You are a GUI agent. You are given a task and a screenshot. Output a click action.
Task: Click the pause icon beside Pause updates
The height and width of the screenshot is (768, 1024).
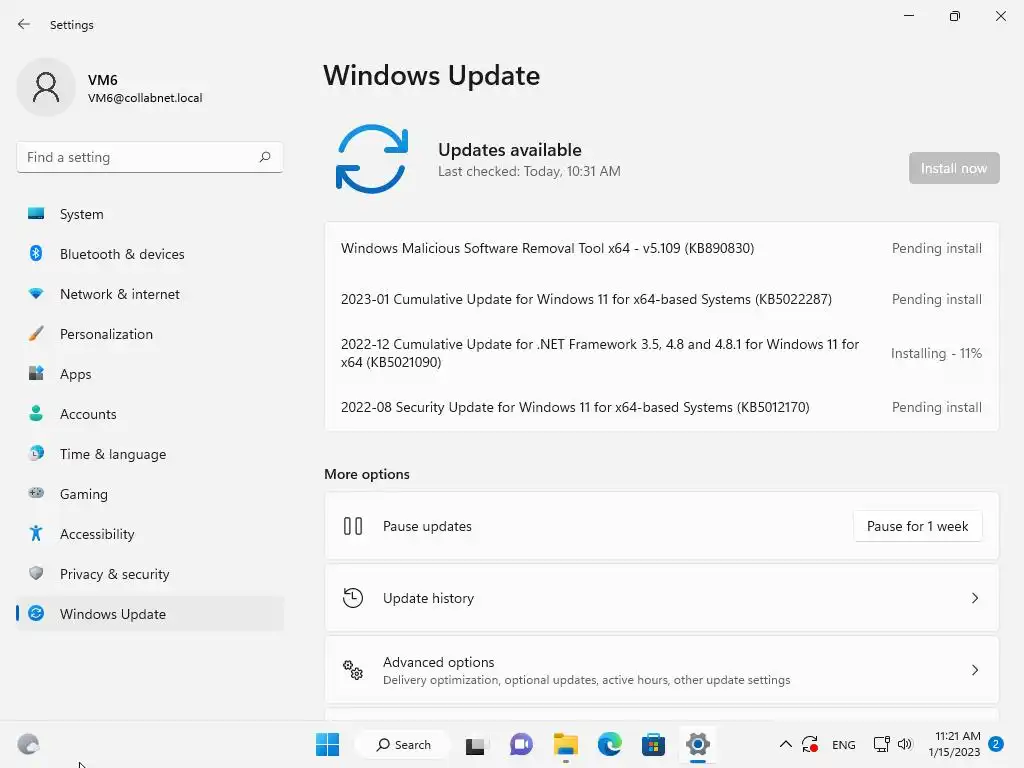click(x=353, y=526)
